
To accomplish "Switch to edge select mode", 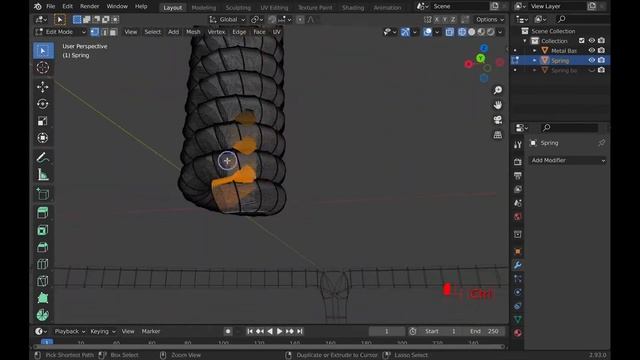I will click(x=104, y=32).
